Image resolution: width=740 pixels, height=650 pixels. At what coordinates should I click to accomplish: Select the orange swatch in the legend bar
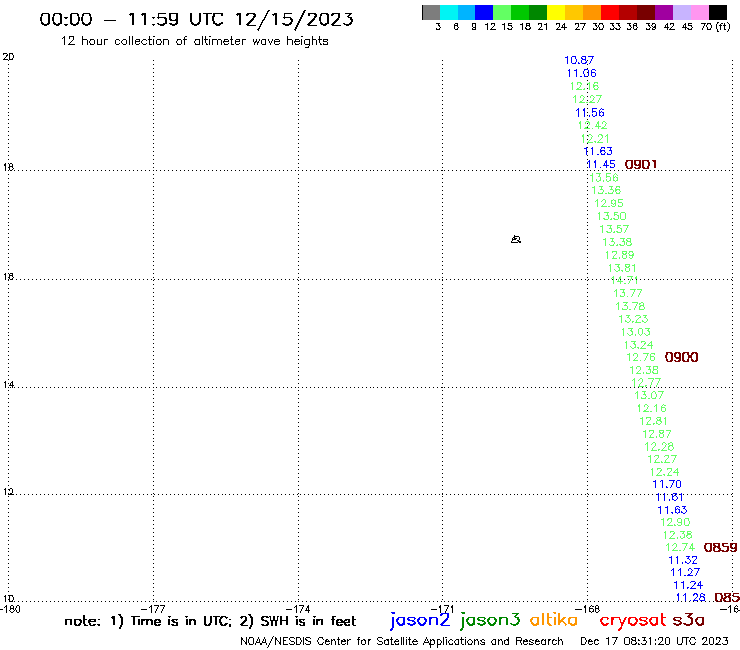[x=591, y=12]
